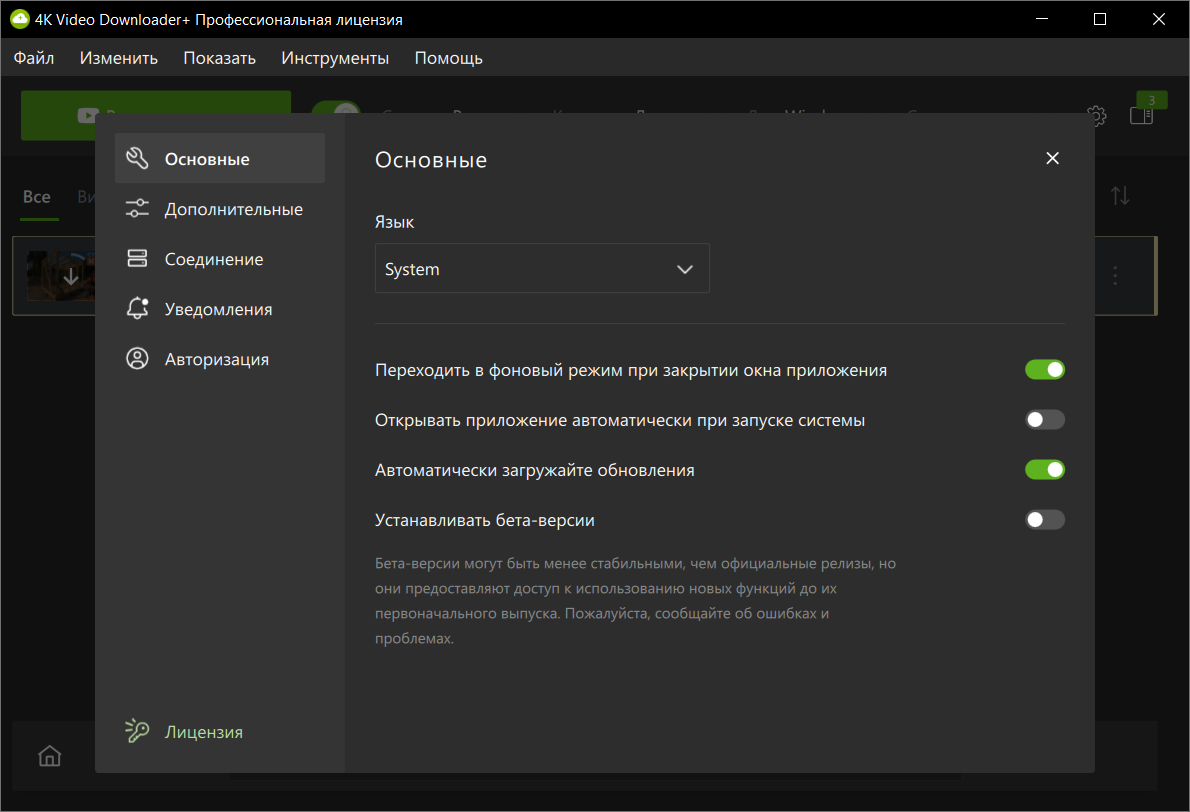Click the settings gear icon in the toolbar
Screen dimensions: 1190x812
[x=1096, y=115]
